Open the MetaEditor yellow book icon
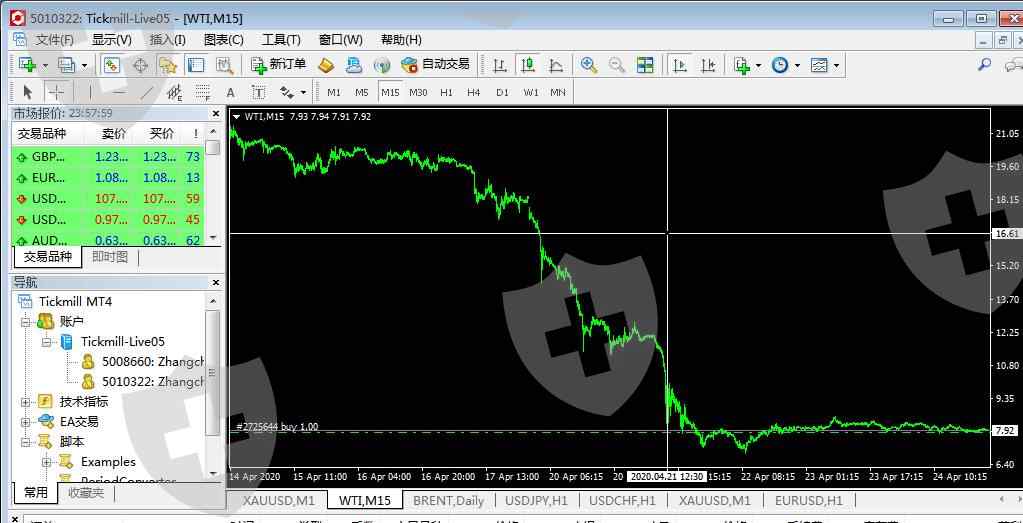The width and height of the screenshot is (1023, 523). tap(326, 65)
